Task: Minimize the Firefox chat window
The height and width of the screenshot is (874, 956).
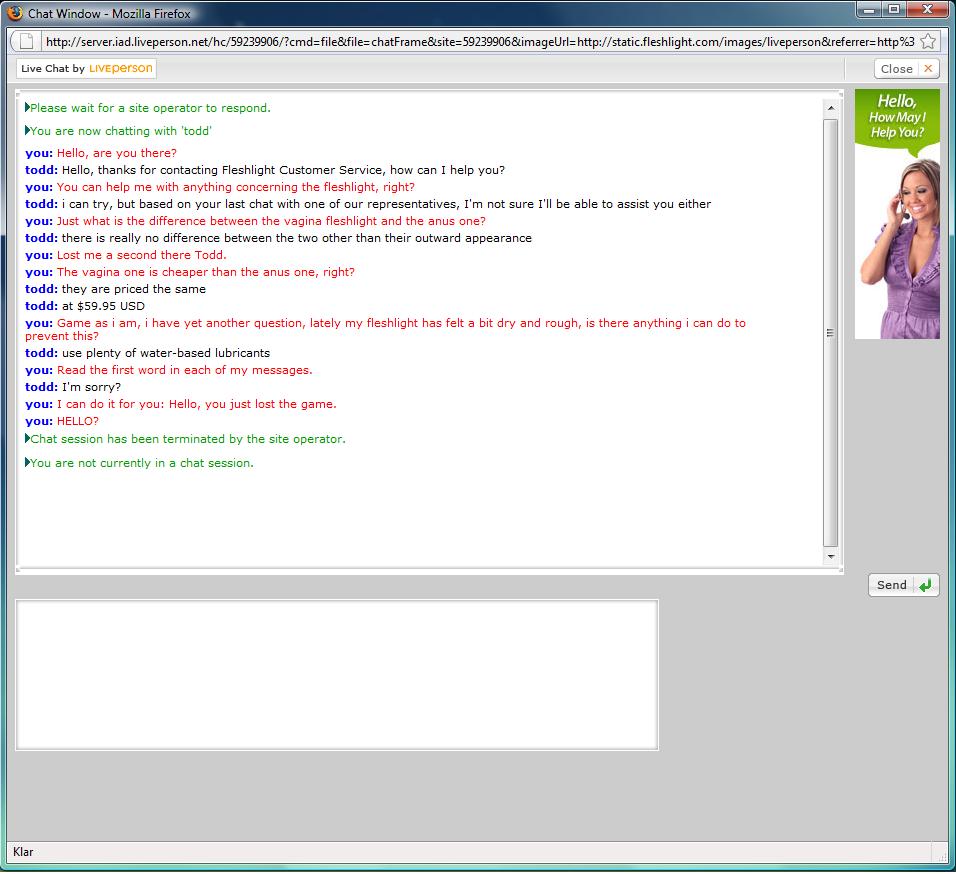Action: [868, 10]
